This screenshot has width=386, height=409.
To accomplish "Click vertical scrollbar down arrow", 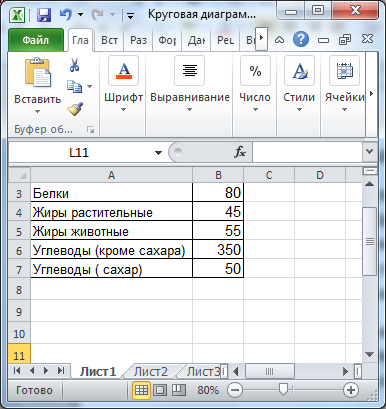I will pyautogui.click(x=370, y=354).
